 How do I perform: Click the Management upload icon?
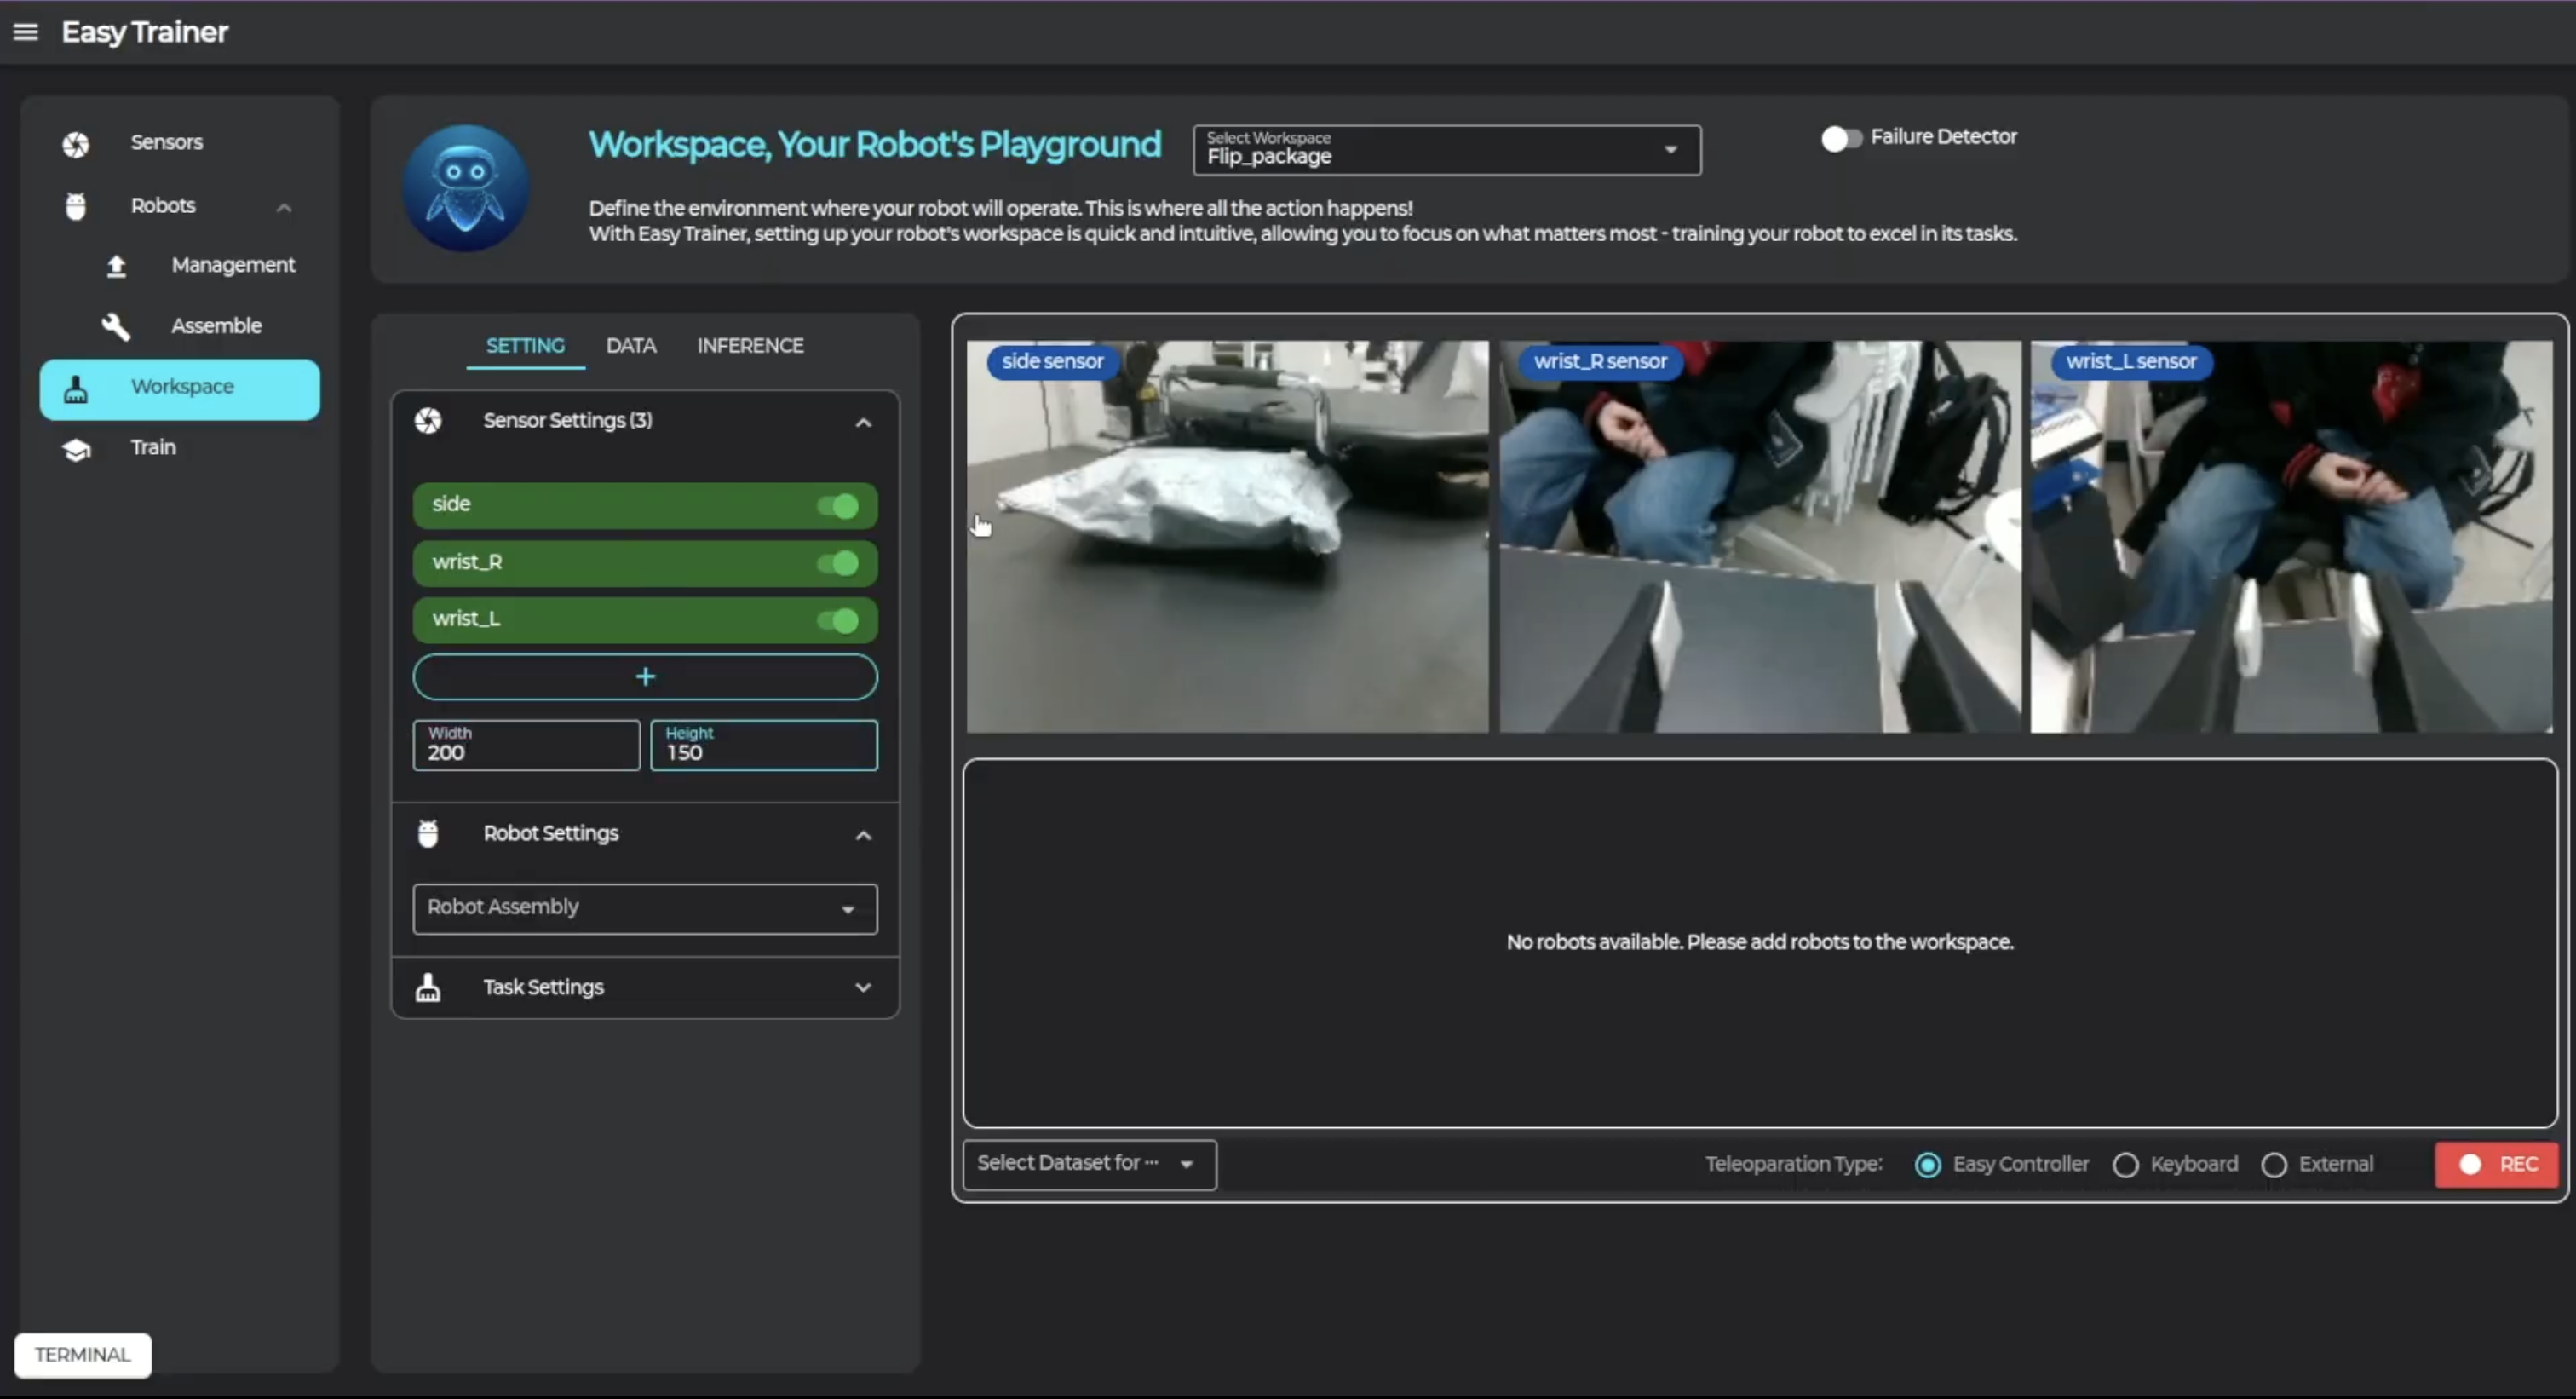pos(116,266)
